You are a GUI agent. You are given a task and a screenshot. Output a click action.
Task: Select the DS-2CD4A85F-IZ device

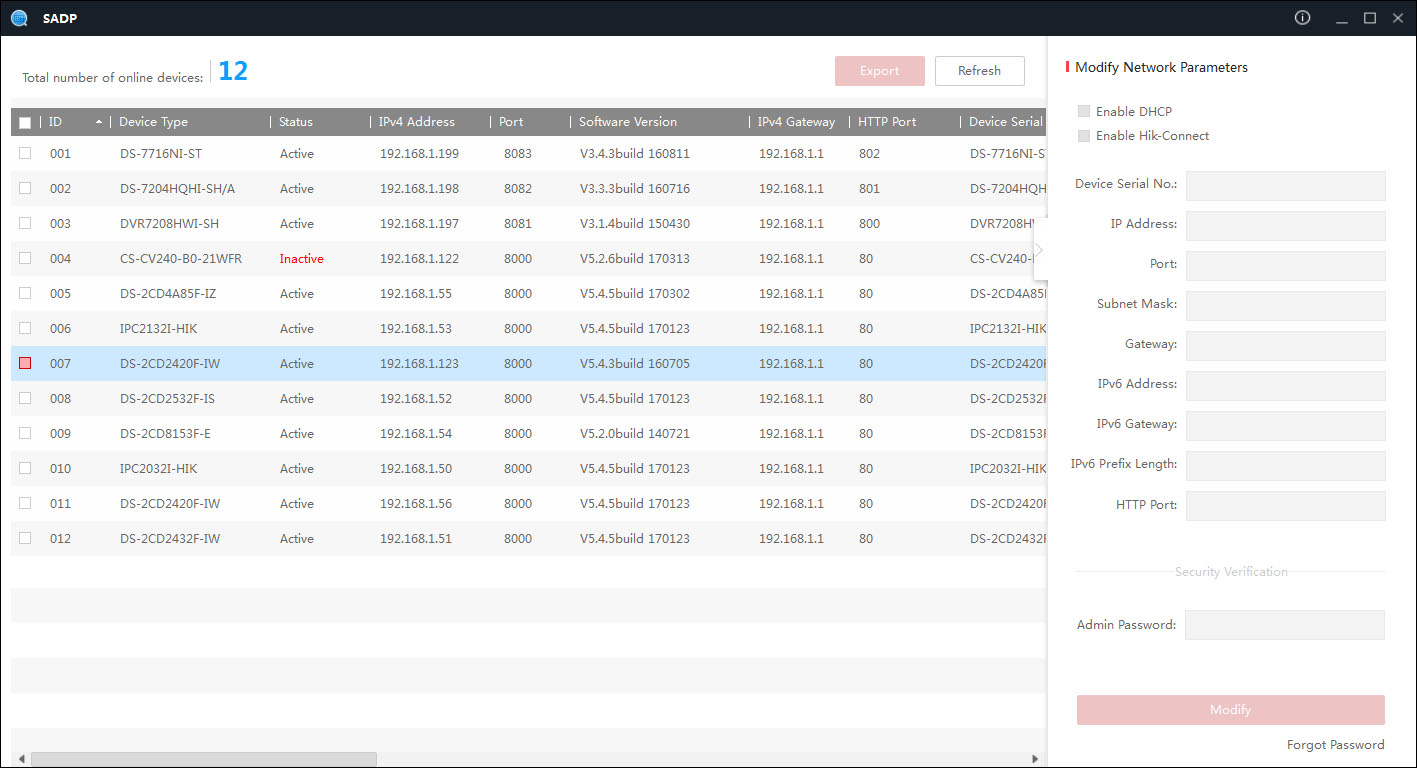click(168, 294)
